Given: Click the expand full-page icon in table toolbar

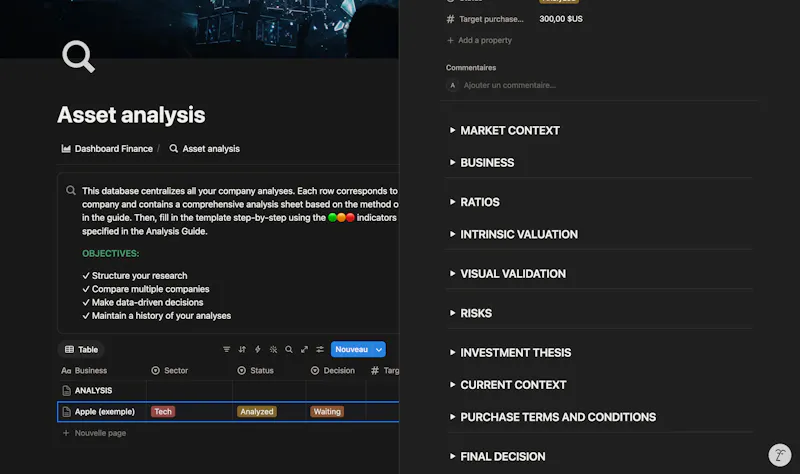Looking at the screenshot, I should tap(305, 350).
